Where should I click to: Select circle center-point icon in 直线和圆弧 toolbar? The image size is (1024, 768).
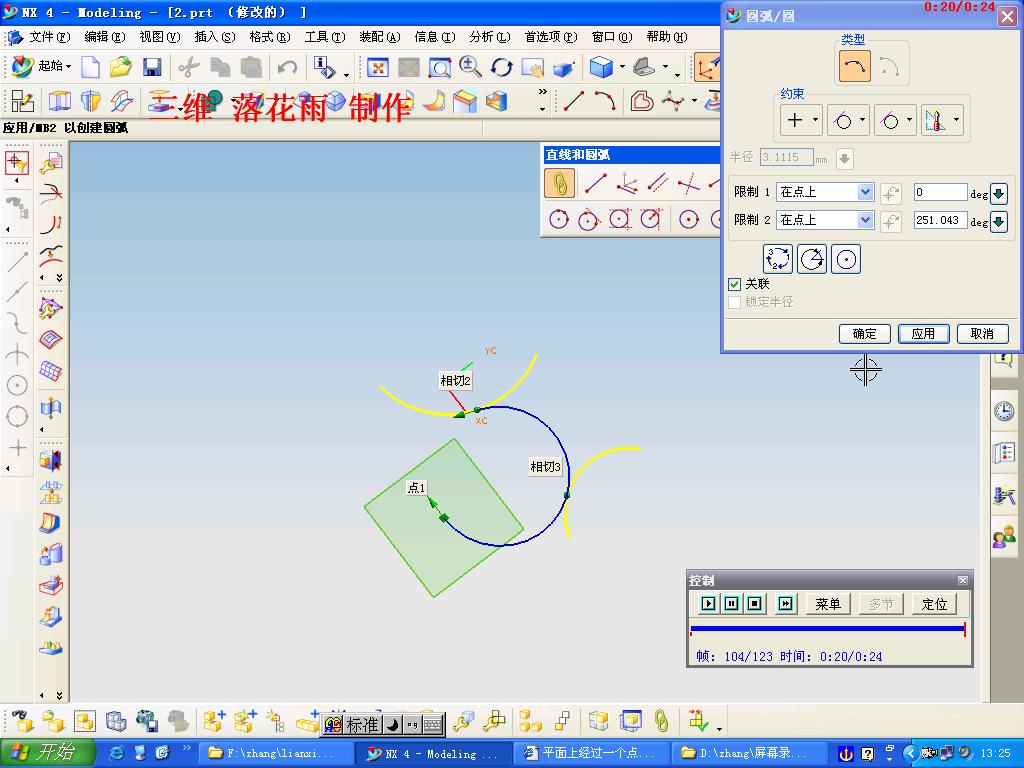(x=688, y=219)
